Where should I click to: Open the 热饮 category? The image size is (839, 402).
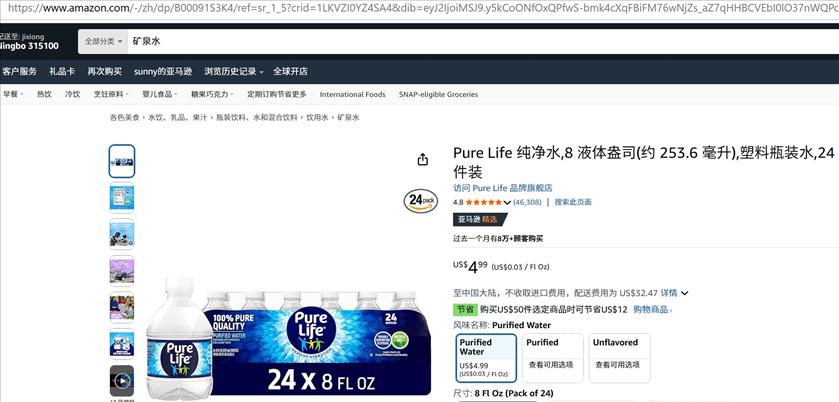44,94
